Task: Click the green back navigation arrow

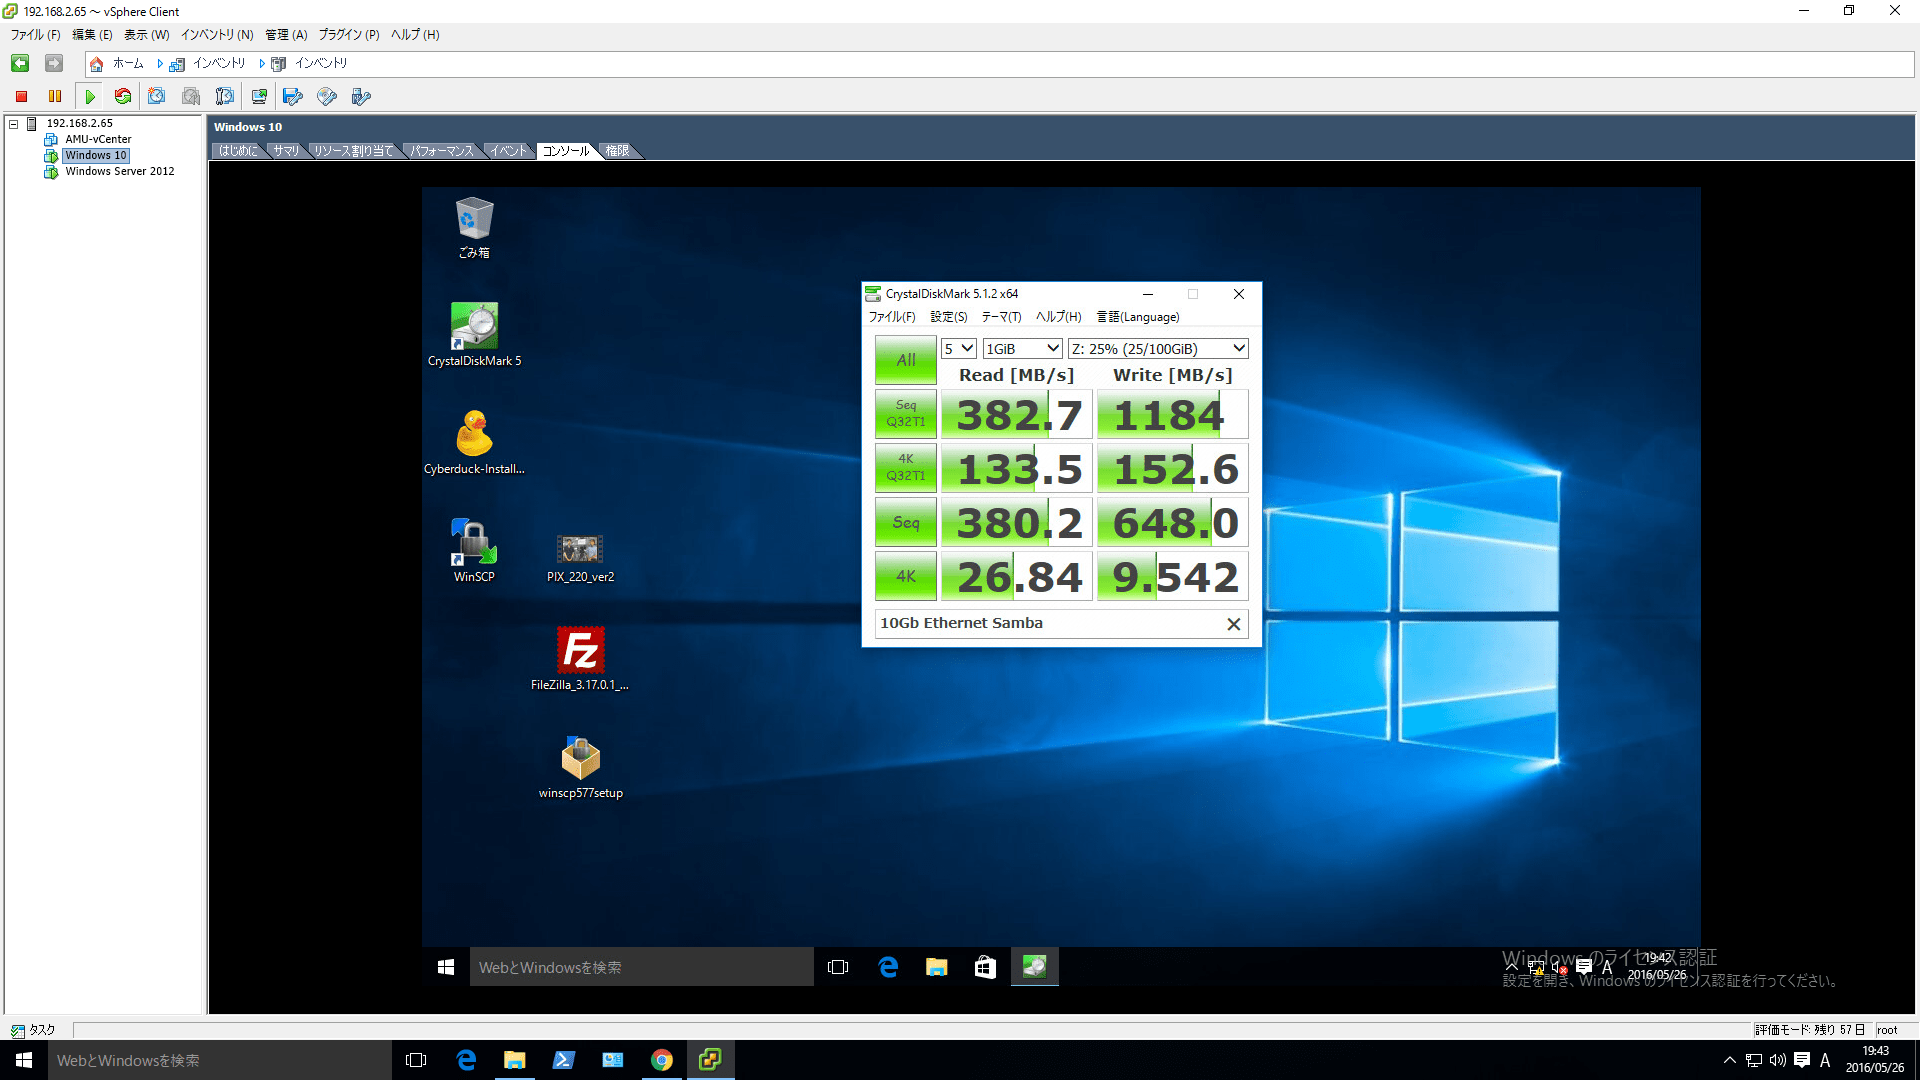Action: pos(20,63)
